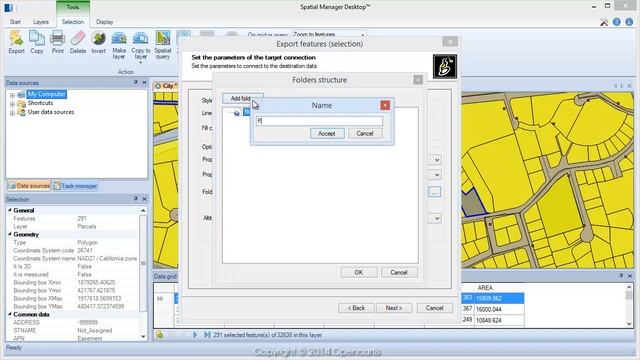Click the Layer value Parcels
640x360 pixels.
click(x=87, y=226)
